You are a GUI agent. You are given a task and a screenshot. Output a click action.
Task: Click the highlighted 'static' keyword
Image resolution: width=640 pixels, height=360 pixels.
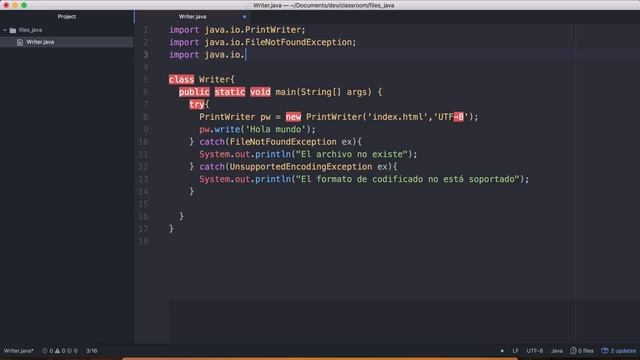point(230,92)
